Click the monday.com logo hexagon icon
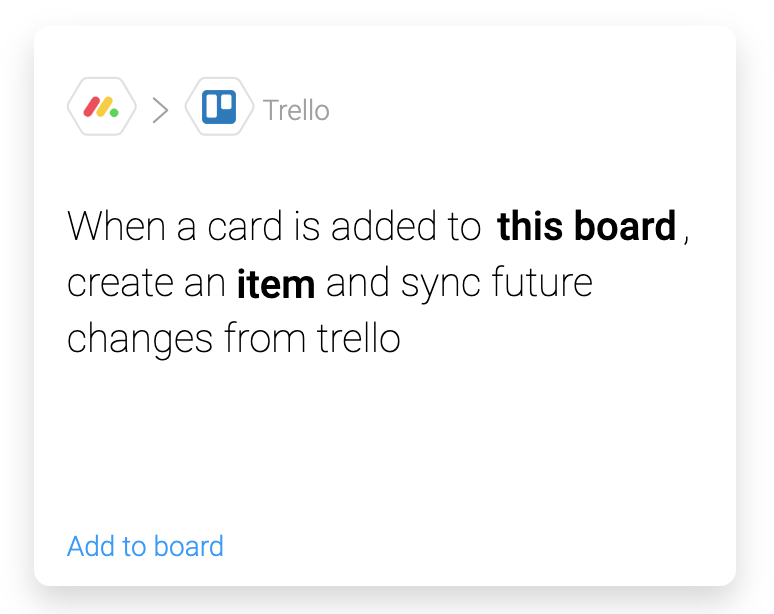Image resolution: width=774 pixels, height=614 pixels. click(x=102, y=107)
